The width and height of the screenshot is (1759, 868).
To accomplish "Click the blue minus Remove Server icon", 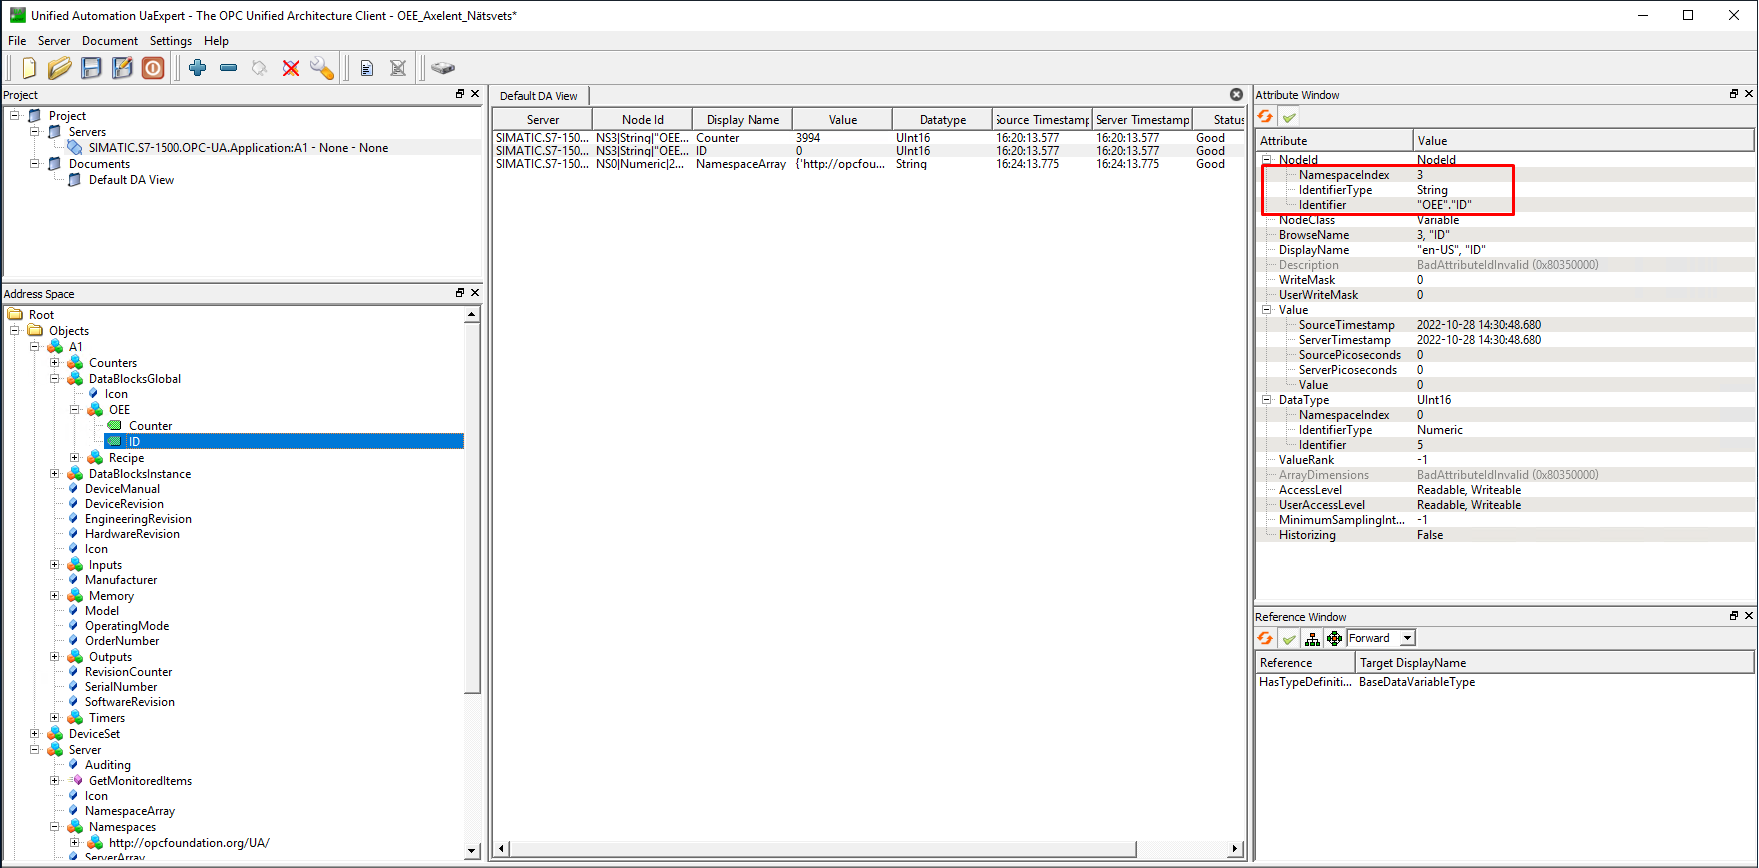I will click(228, 68).
